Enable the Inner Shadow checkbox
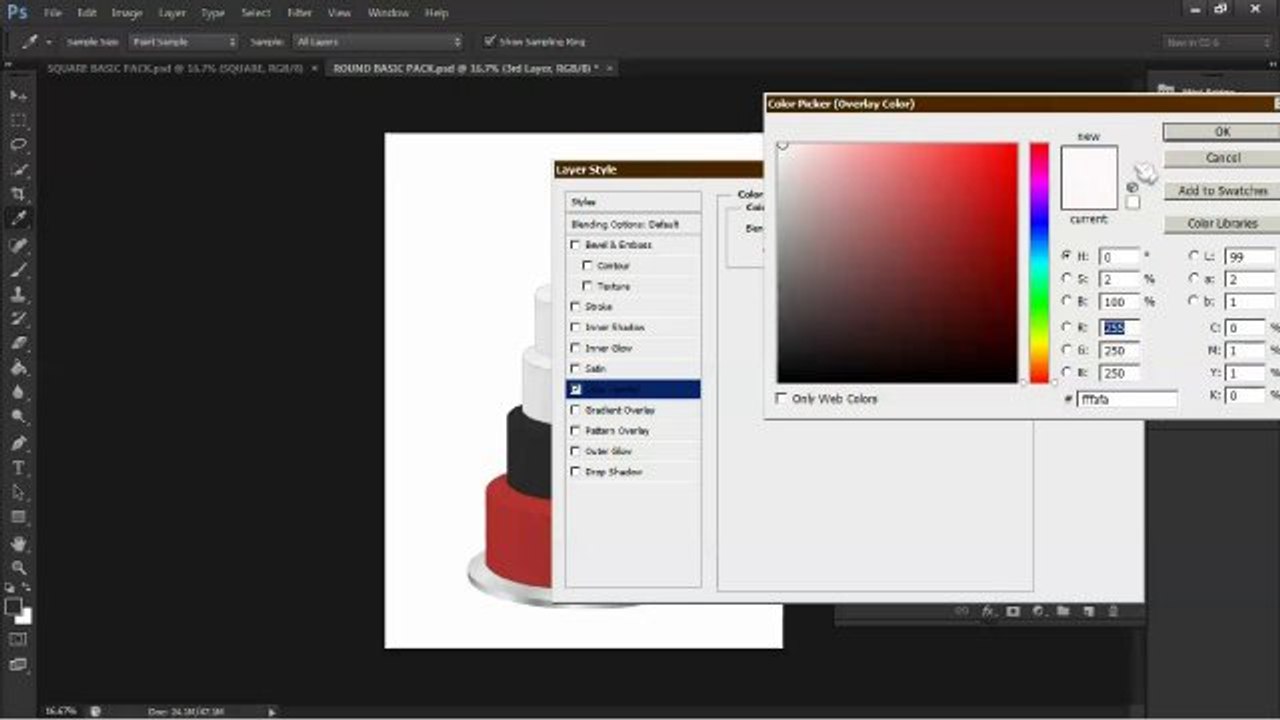The height and width of the screenshot is (720, 1280). [575, 327]
